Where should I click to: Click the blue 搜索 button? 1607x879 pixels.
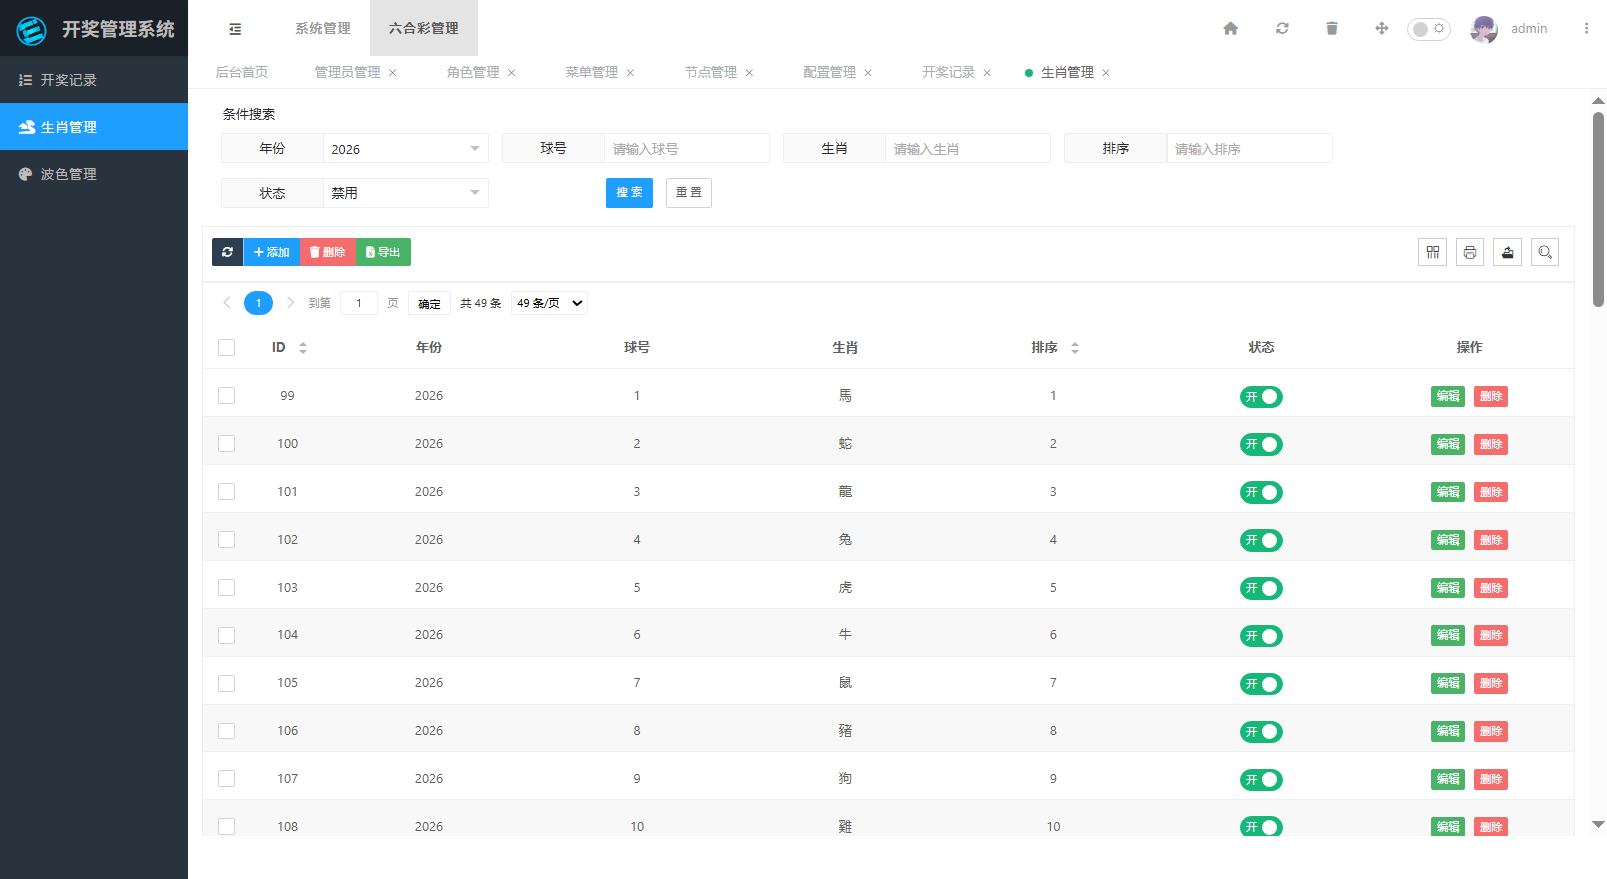(x=629, y=193)
